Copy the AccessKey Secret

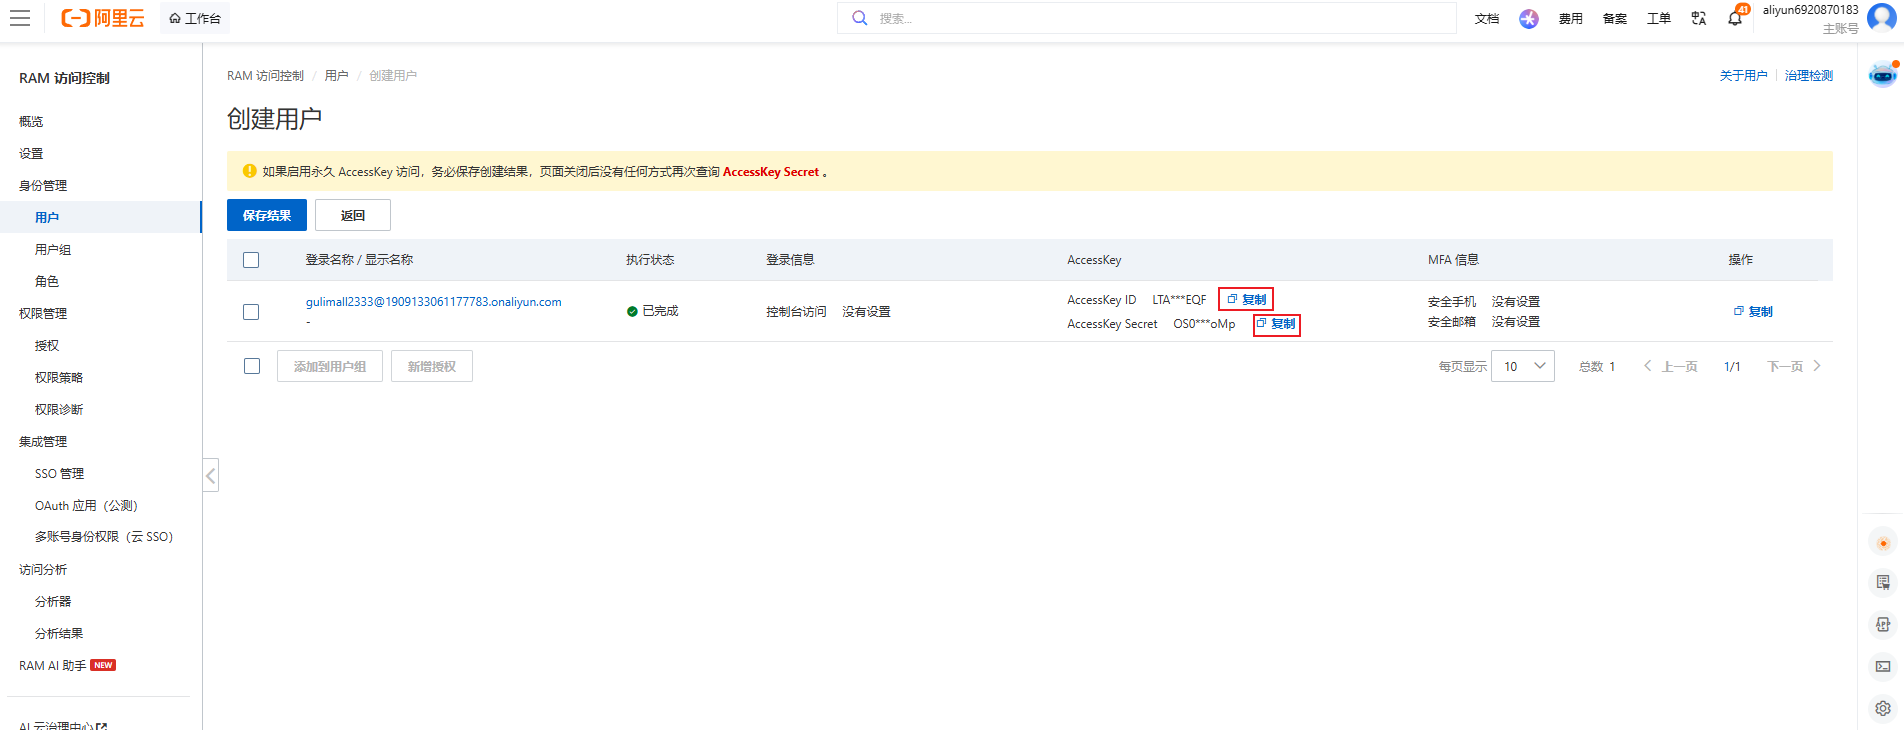pyautogui.click(x=1276, y=323)
